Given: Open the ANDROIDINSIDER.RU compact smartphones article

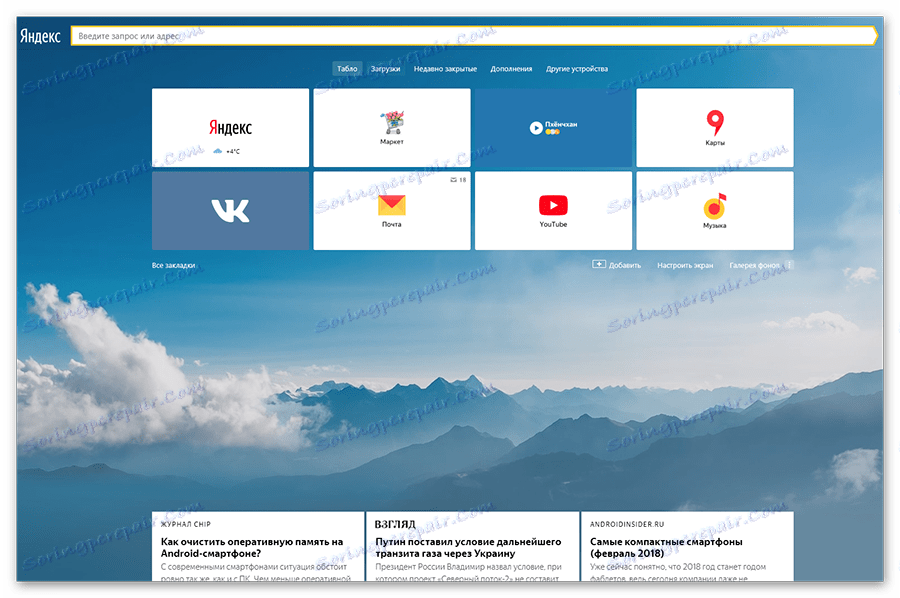Looking at the screenshot, I should (688, 546).
